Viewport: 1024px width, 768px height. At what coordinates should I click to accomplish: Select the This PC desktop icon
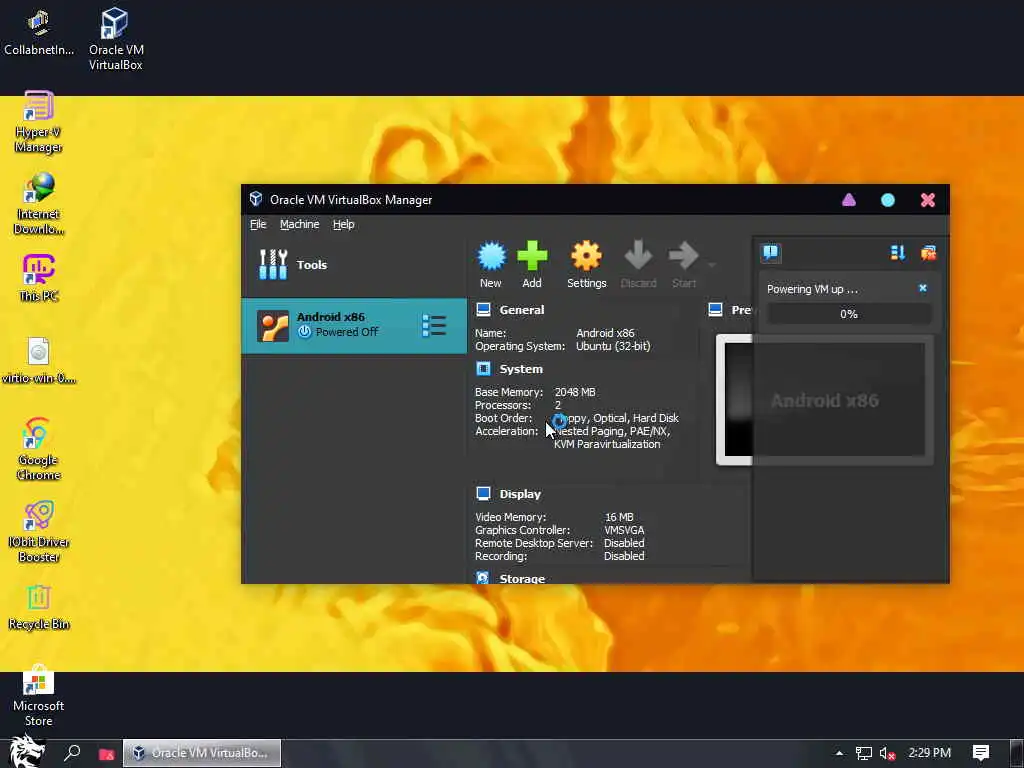point(39,278)
